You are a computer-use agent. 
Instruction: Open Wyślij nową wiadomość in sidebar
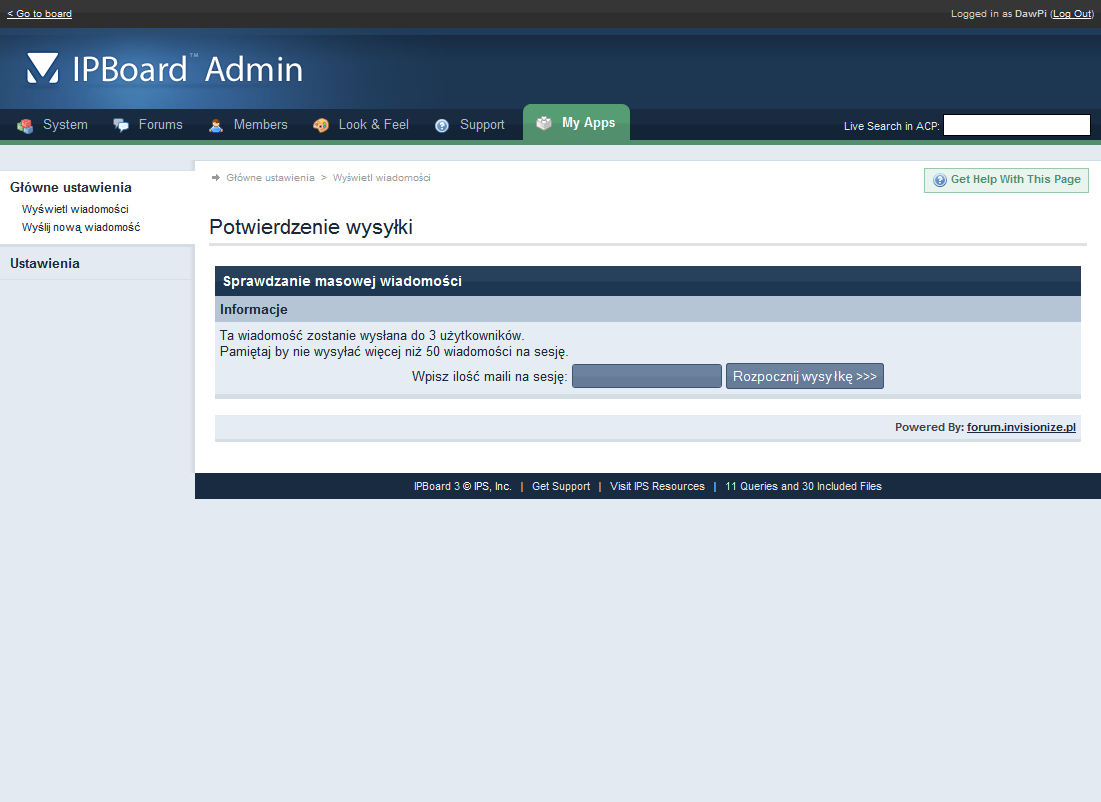coord(81,227)
